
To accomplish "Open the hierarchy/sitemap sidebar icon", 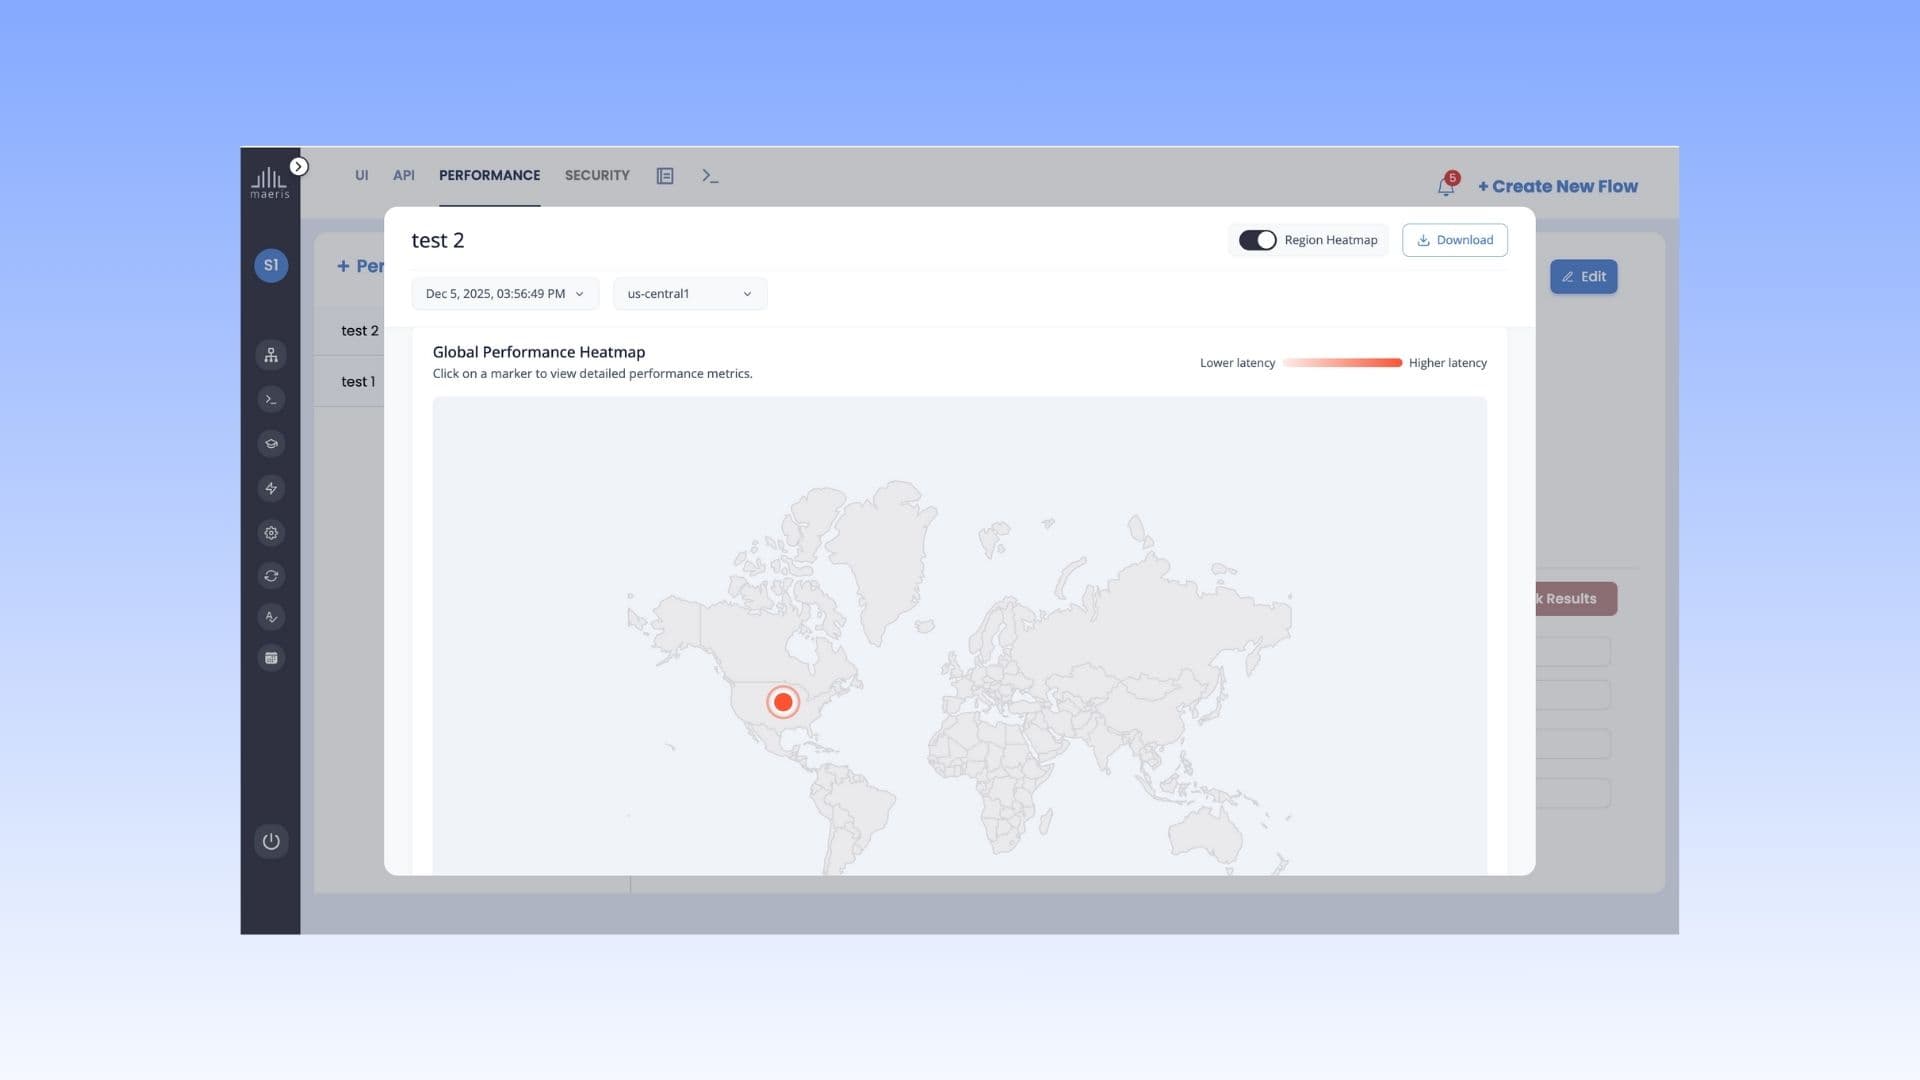I will tap(271, 355).
